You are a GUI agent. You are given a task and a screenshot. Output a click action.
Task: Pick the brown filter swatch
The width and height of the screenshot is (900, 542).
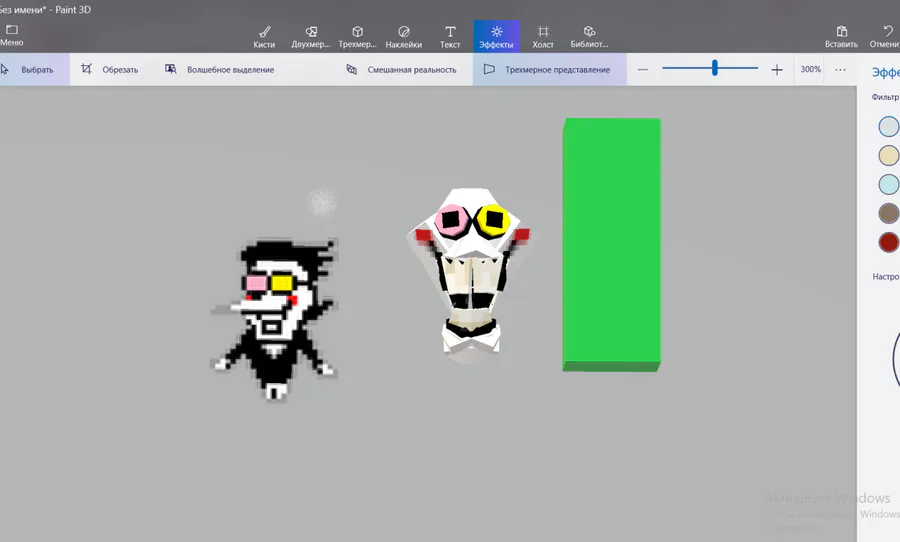[x=889, y=213]
